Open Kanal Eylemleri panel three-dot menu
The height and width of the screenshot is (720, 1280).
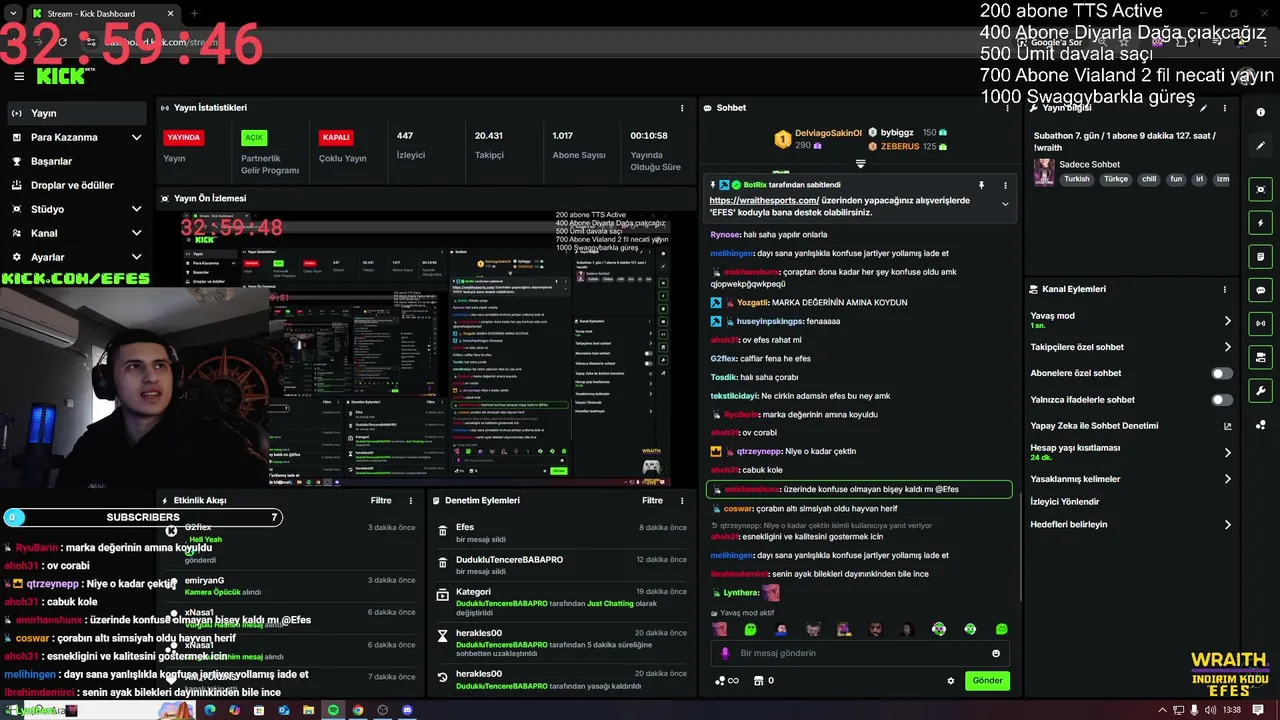pos(1225,289)
